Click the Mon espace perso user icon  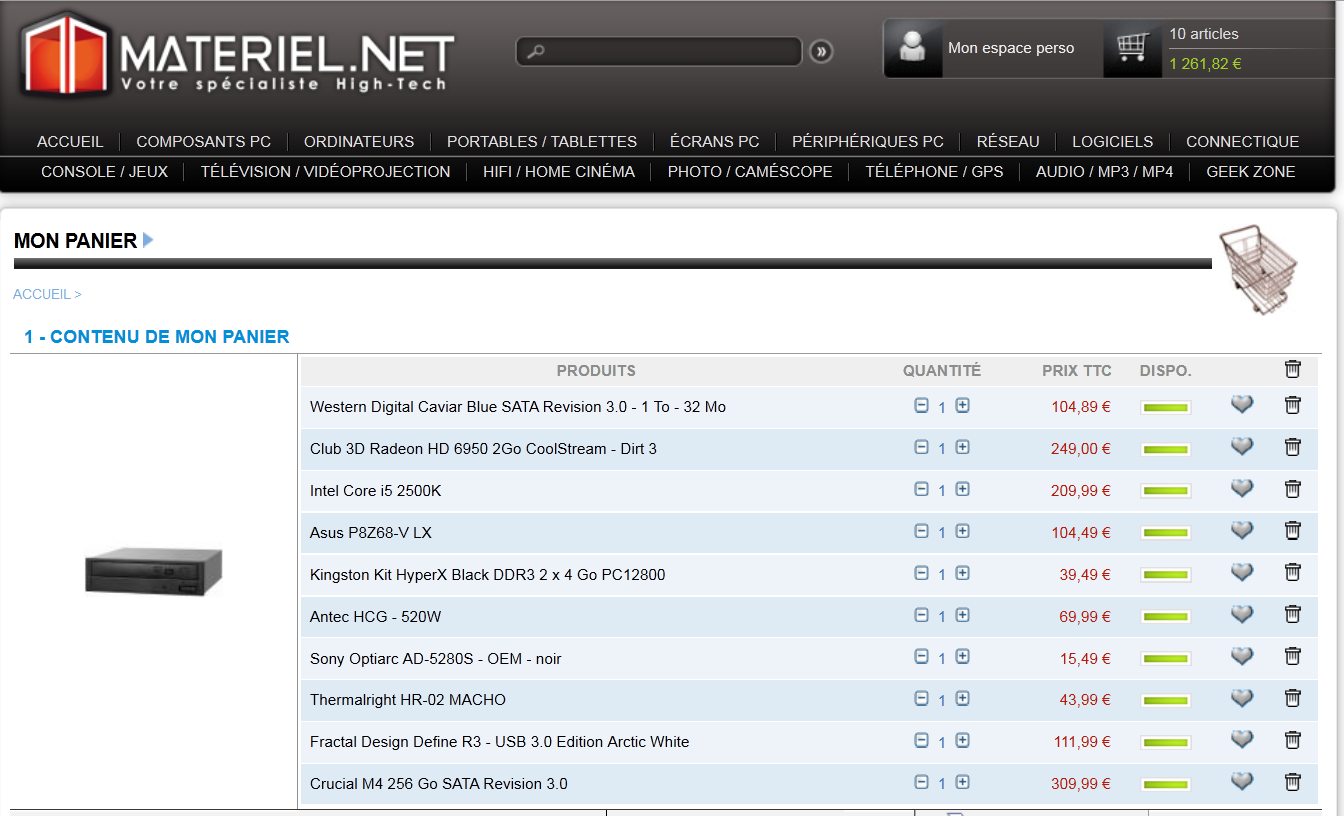[x=912, y=48]
